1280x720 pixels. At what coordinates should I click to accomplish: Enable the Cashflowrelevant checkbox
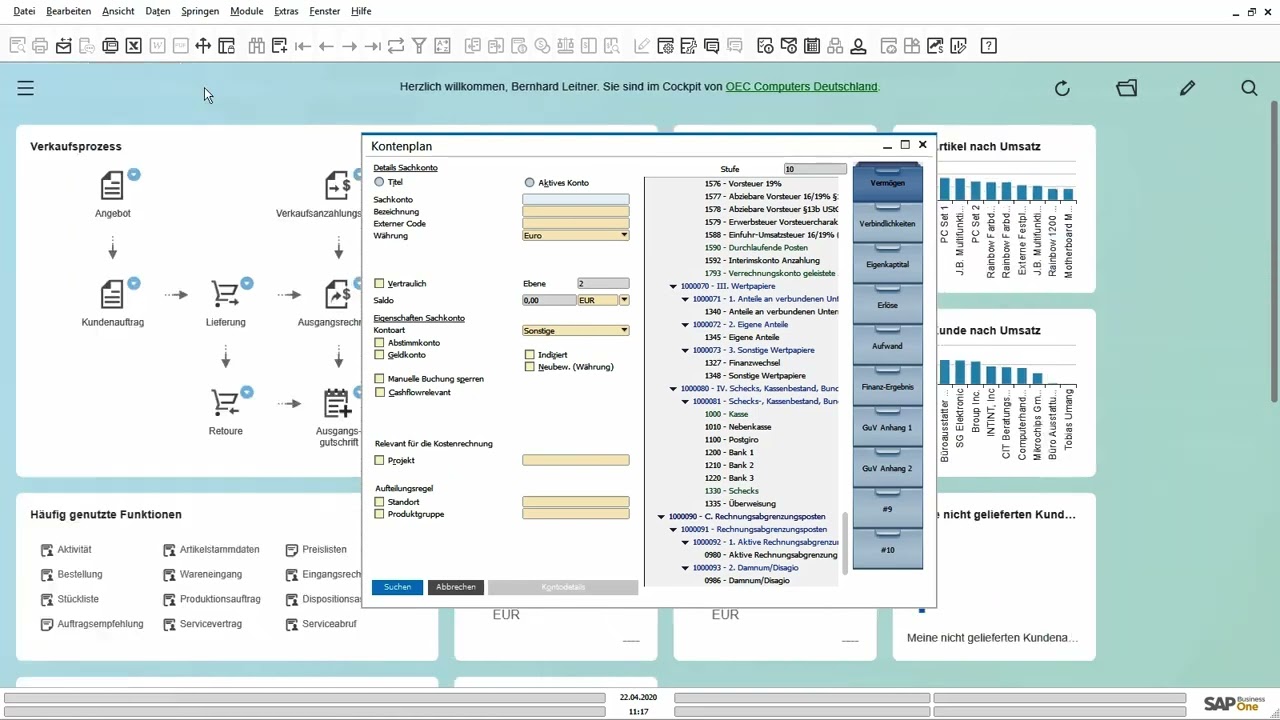point(379,393)
